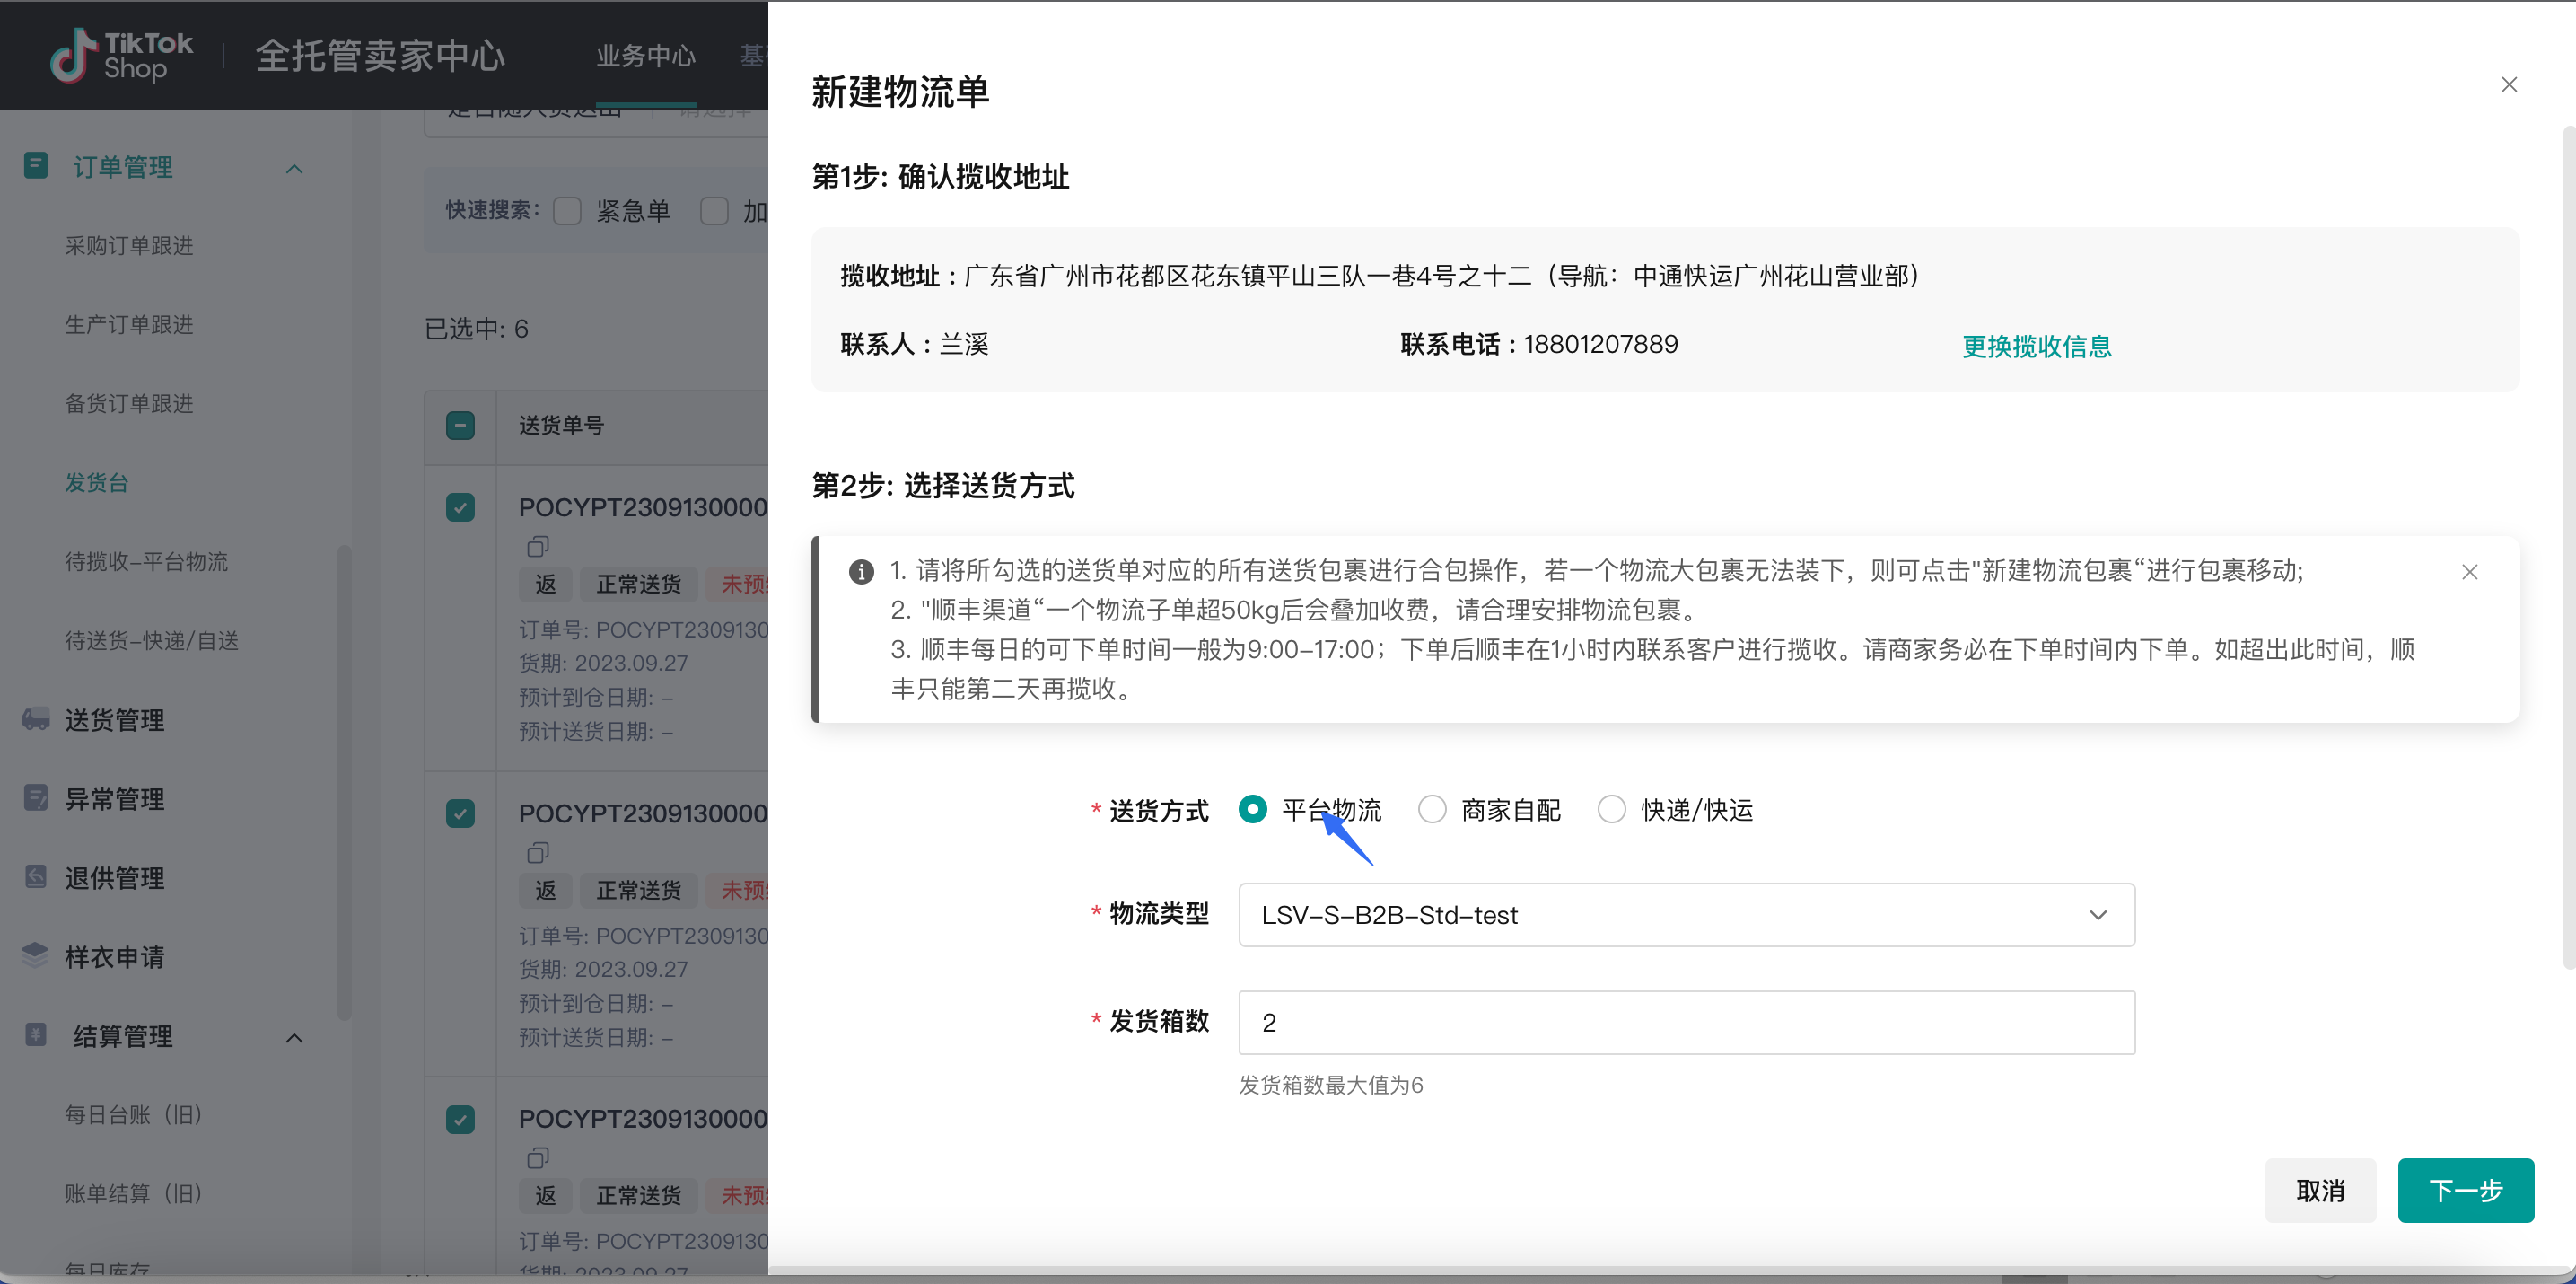Click 正常送货 tag on first order
This screenshot has height=1284, width=2576.
click(x=639, y=584)
